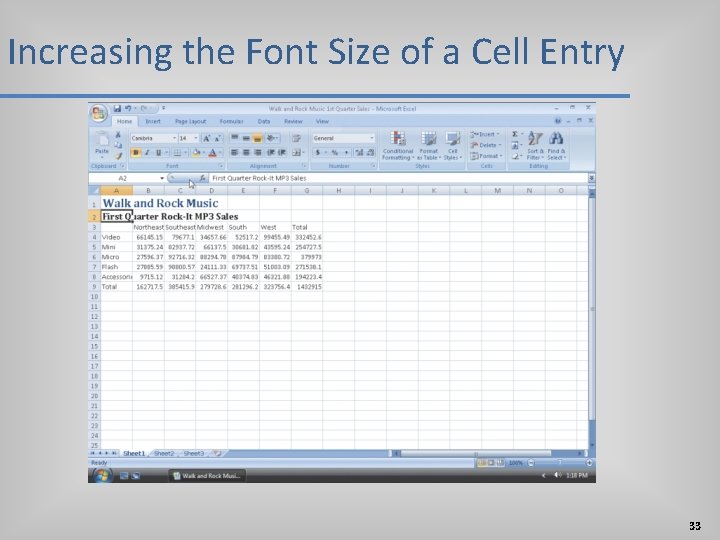Open Font dialog box launcher
This screenshot has height=540, width=720.
tap(221, 166)
